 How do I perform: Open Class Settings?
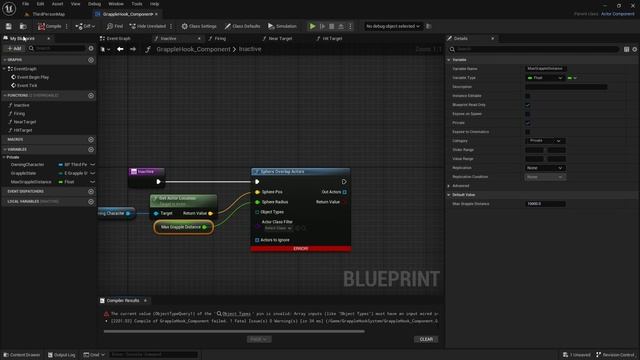click(199, 26)
